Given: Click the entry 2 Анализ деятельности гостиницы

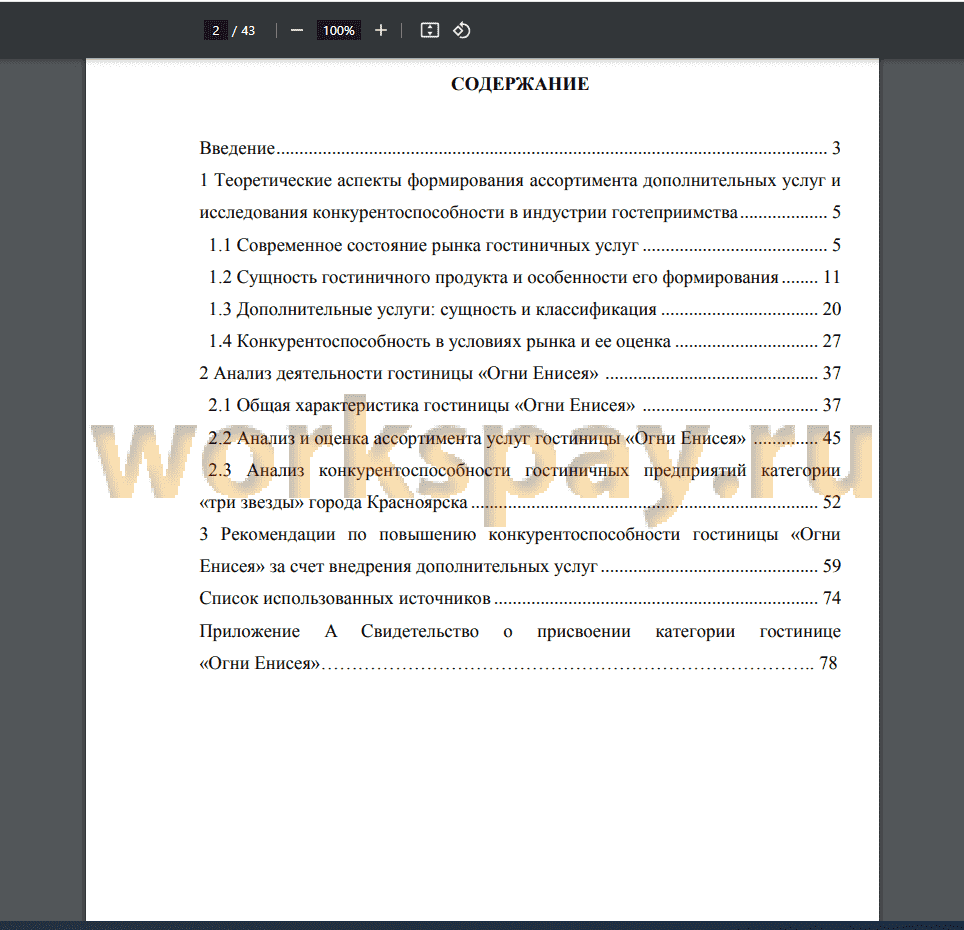Looking at the screenshot, I should 520,373.
